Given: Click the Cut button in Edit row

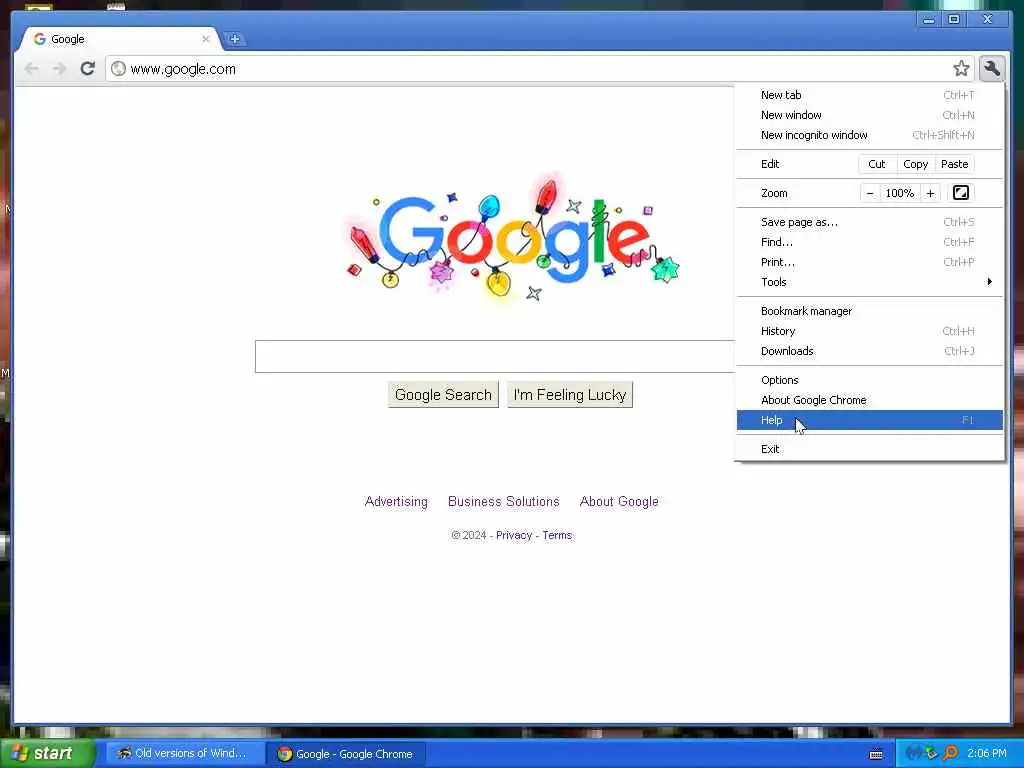Looking at the screenshot, I should 876,164.
